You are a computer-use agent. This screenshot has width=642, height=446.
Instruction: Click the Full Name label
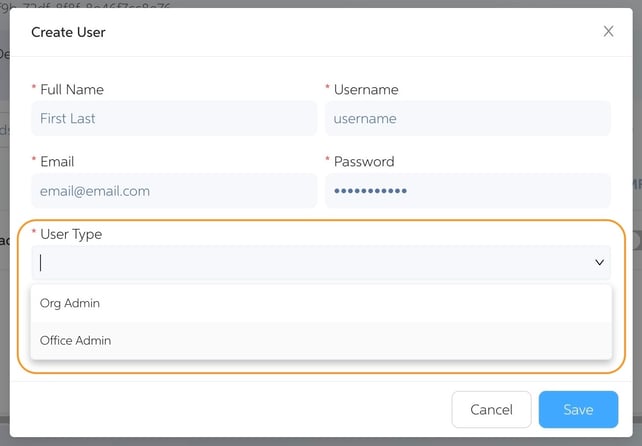[x=72, y=90]
